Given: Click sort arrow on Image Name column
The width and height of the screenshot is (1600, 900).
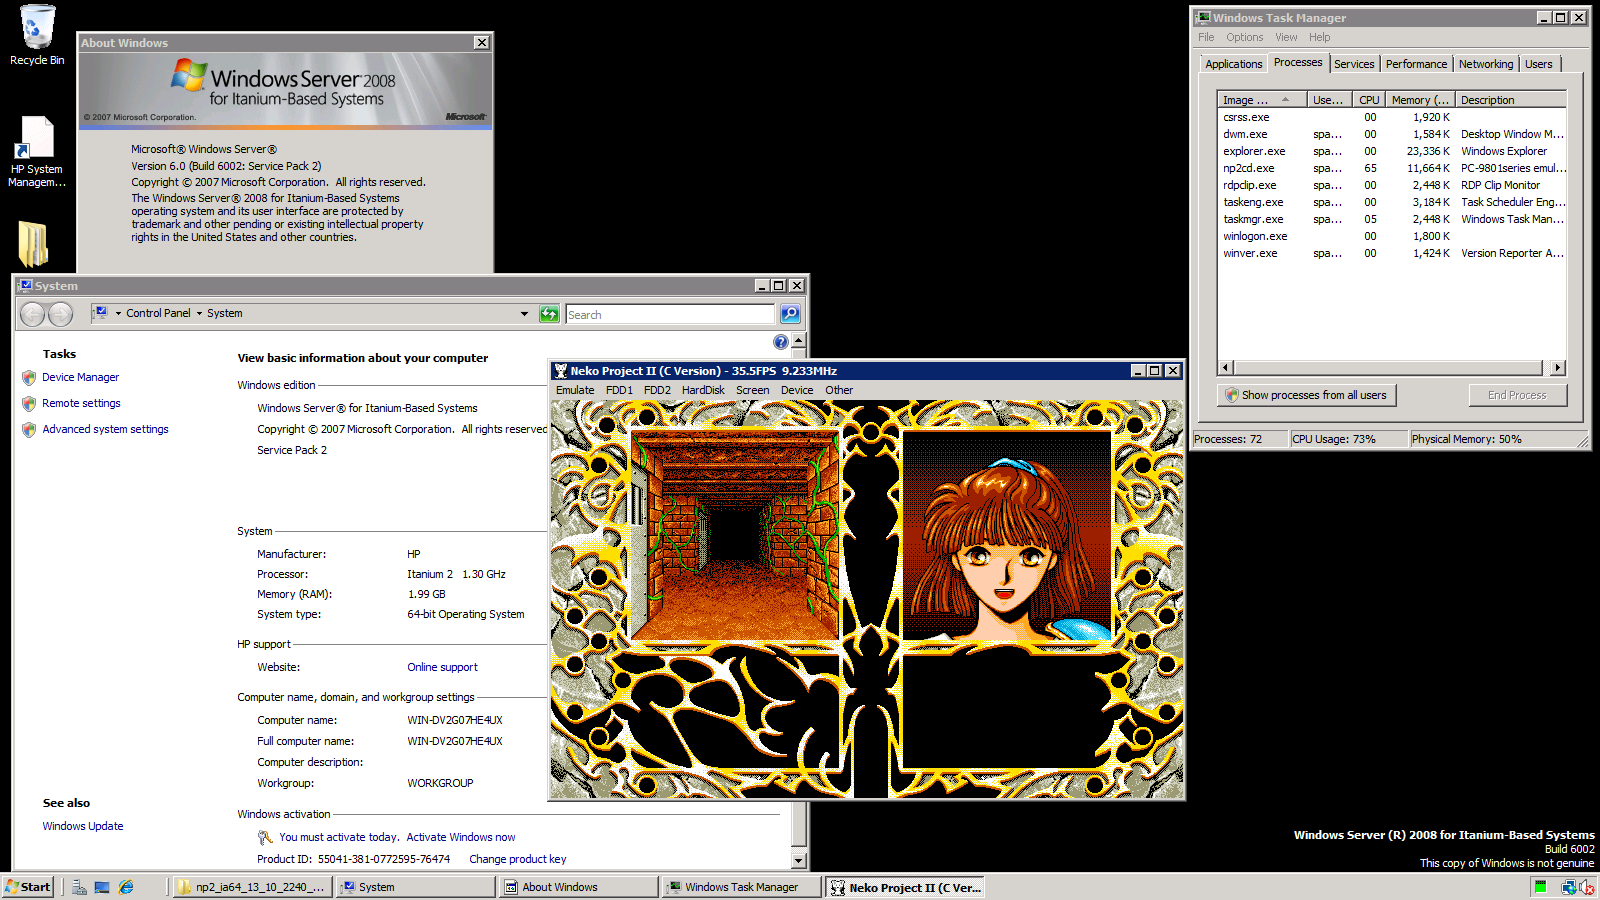Looking at the screenshot, I should pyautogui.click(x=1285, y=100).
